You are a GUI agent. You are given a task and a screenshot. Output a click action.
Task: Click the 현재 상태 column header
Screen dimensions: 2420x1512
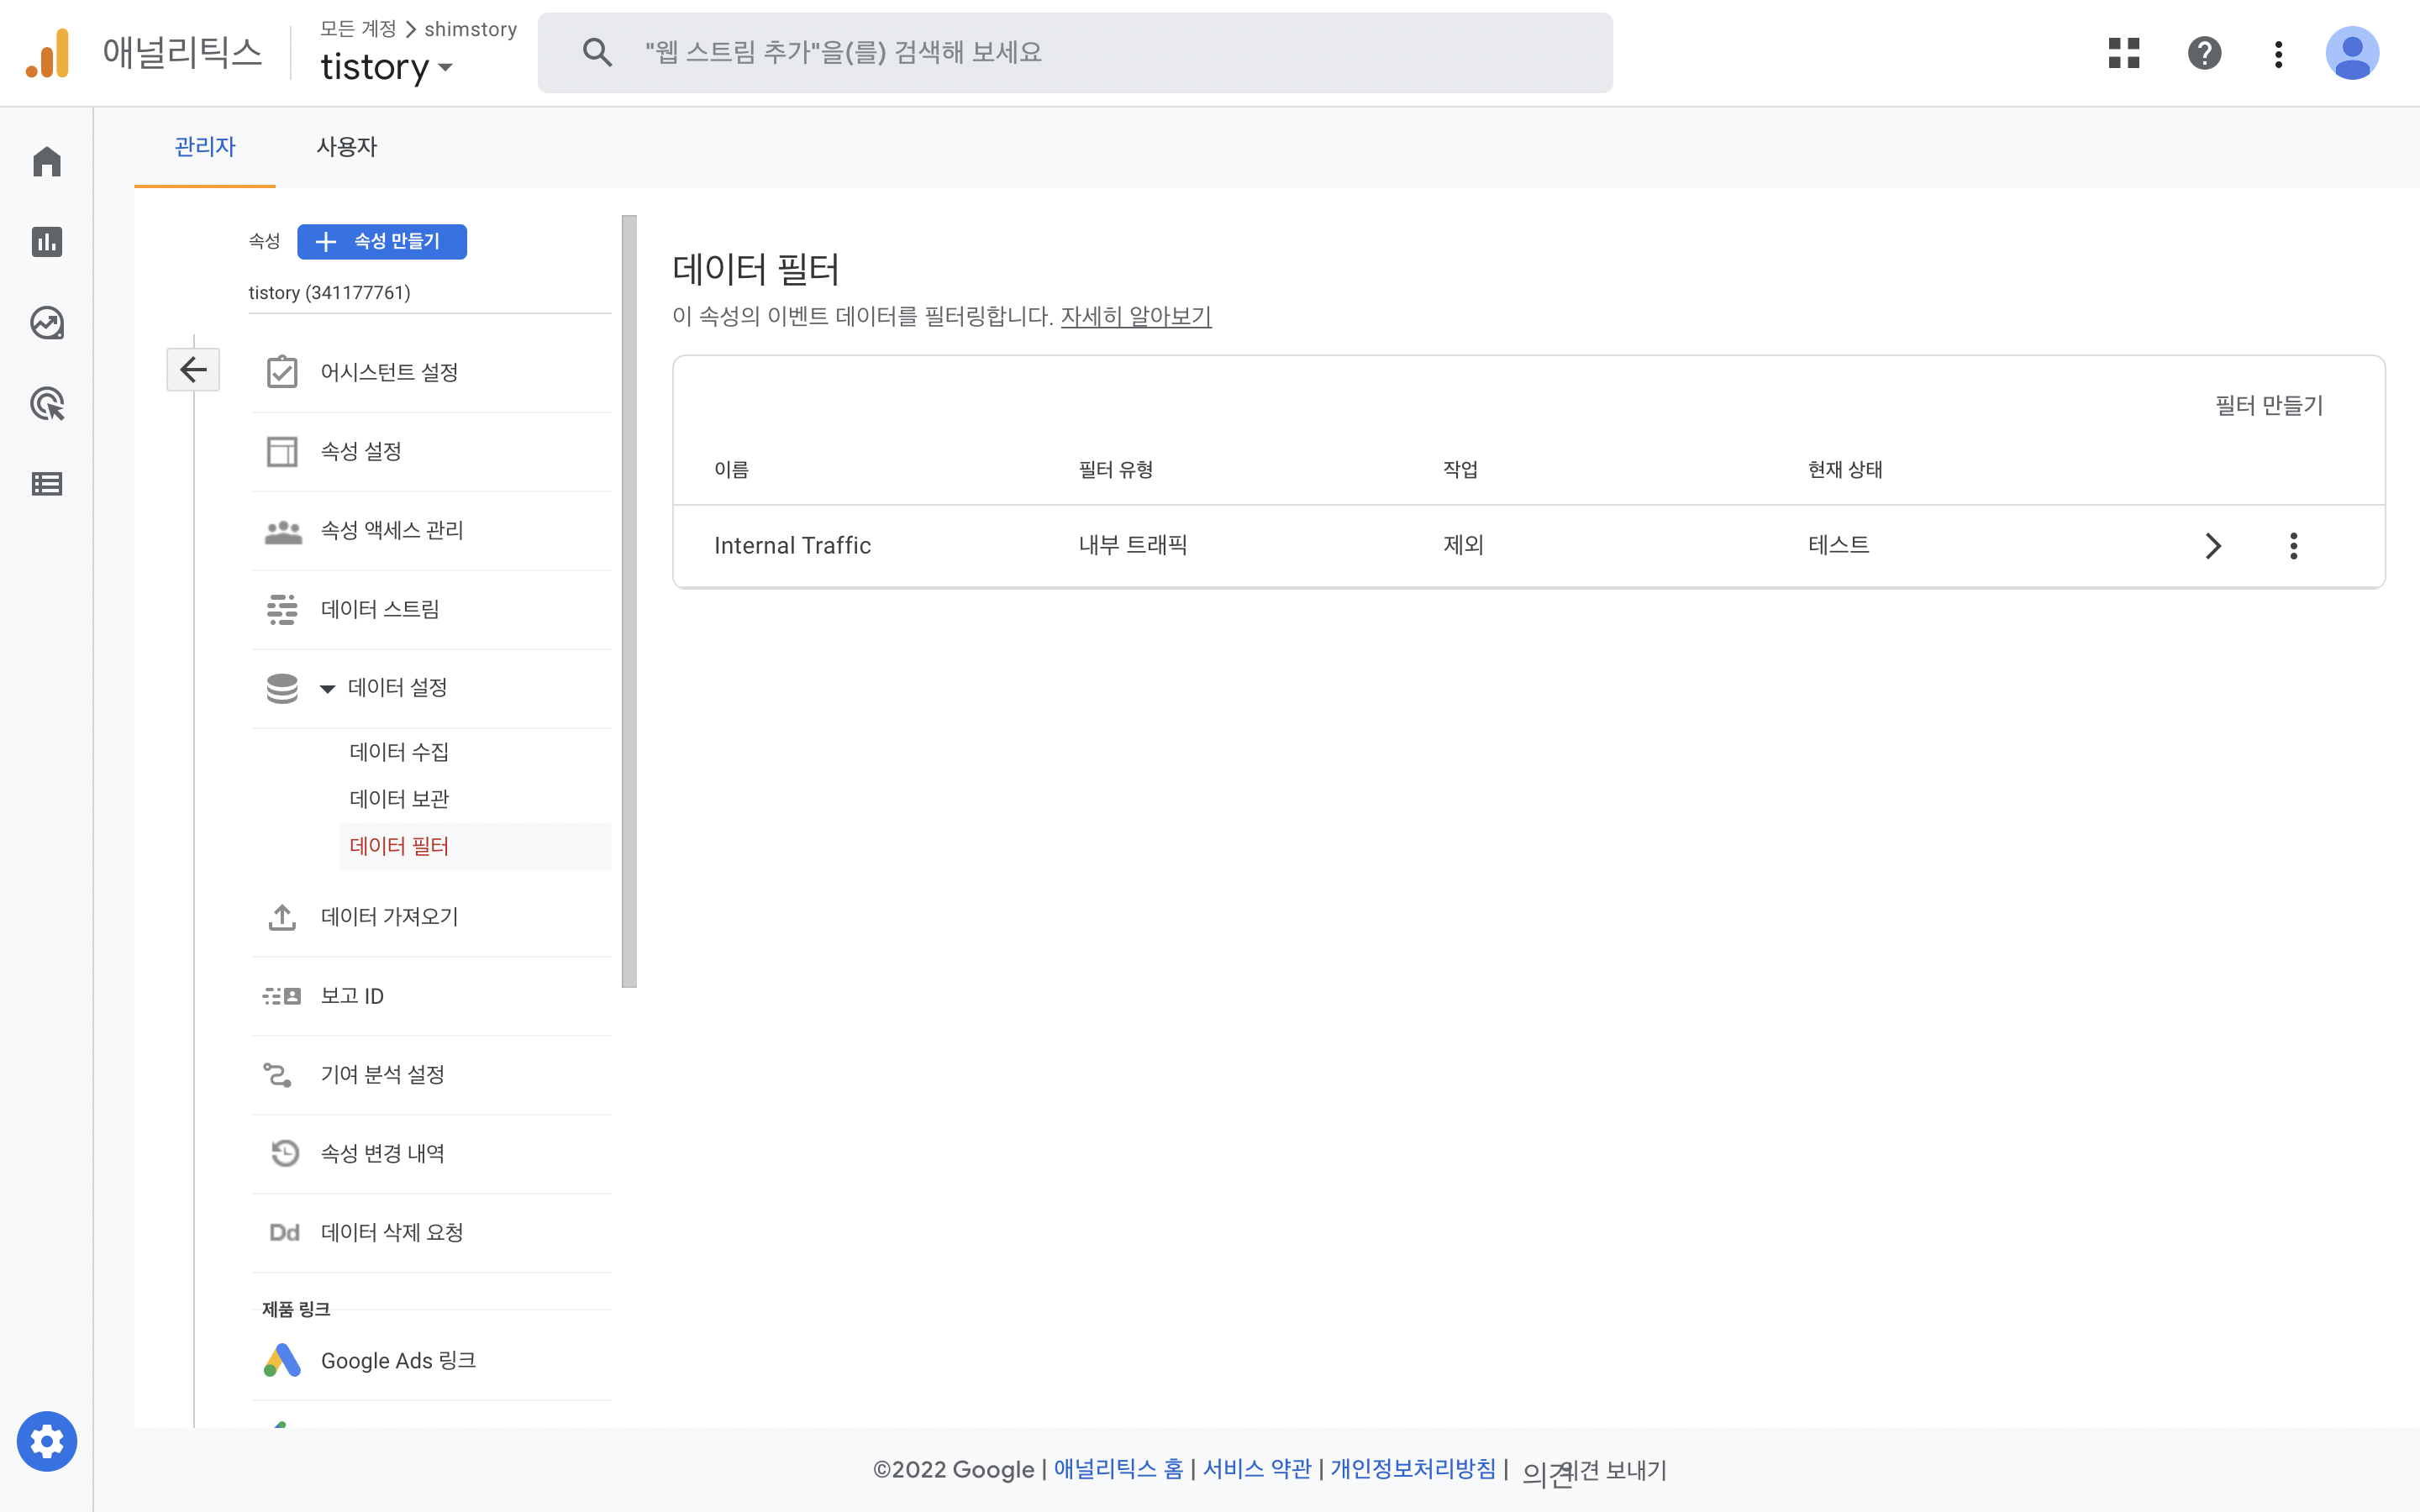coord(1844,469)
